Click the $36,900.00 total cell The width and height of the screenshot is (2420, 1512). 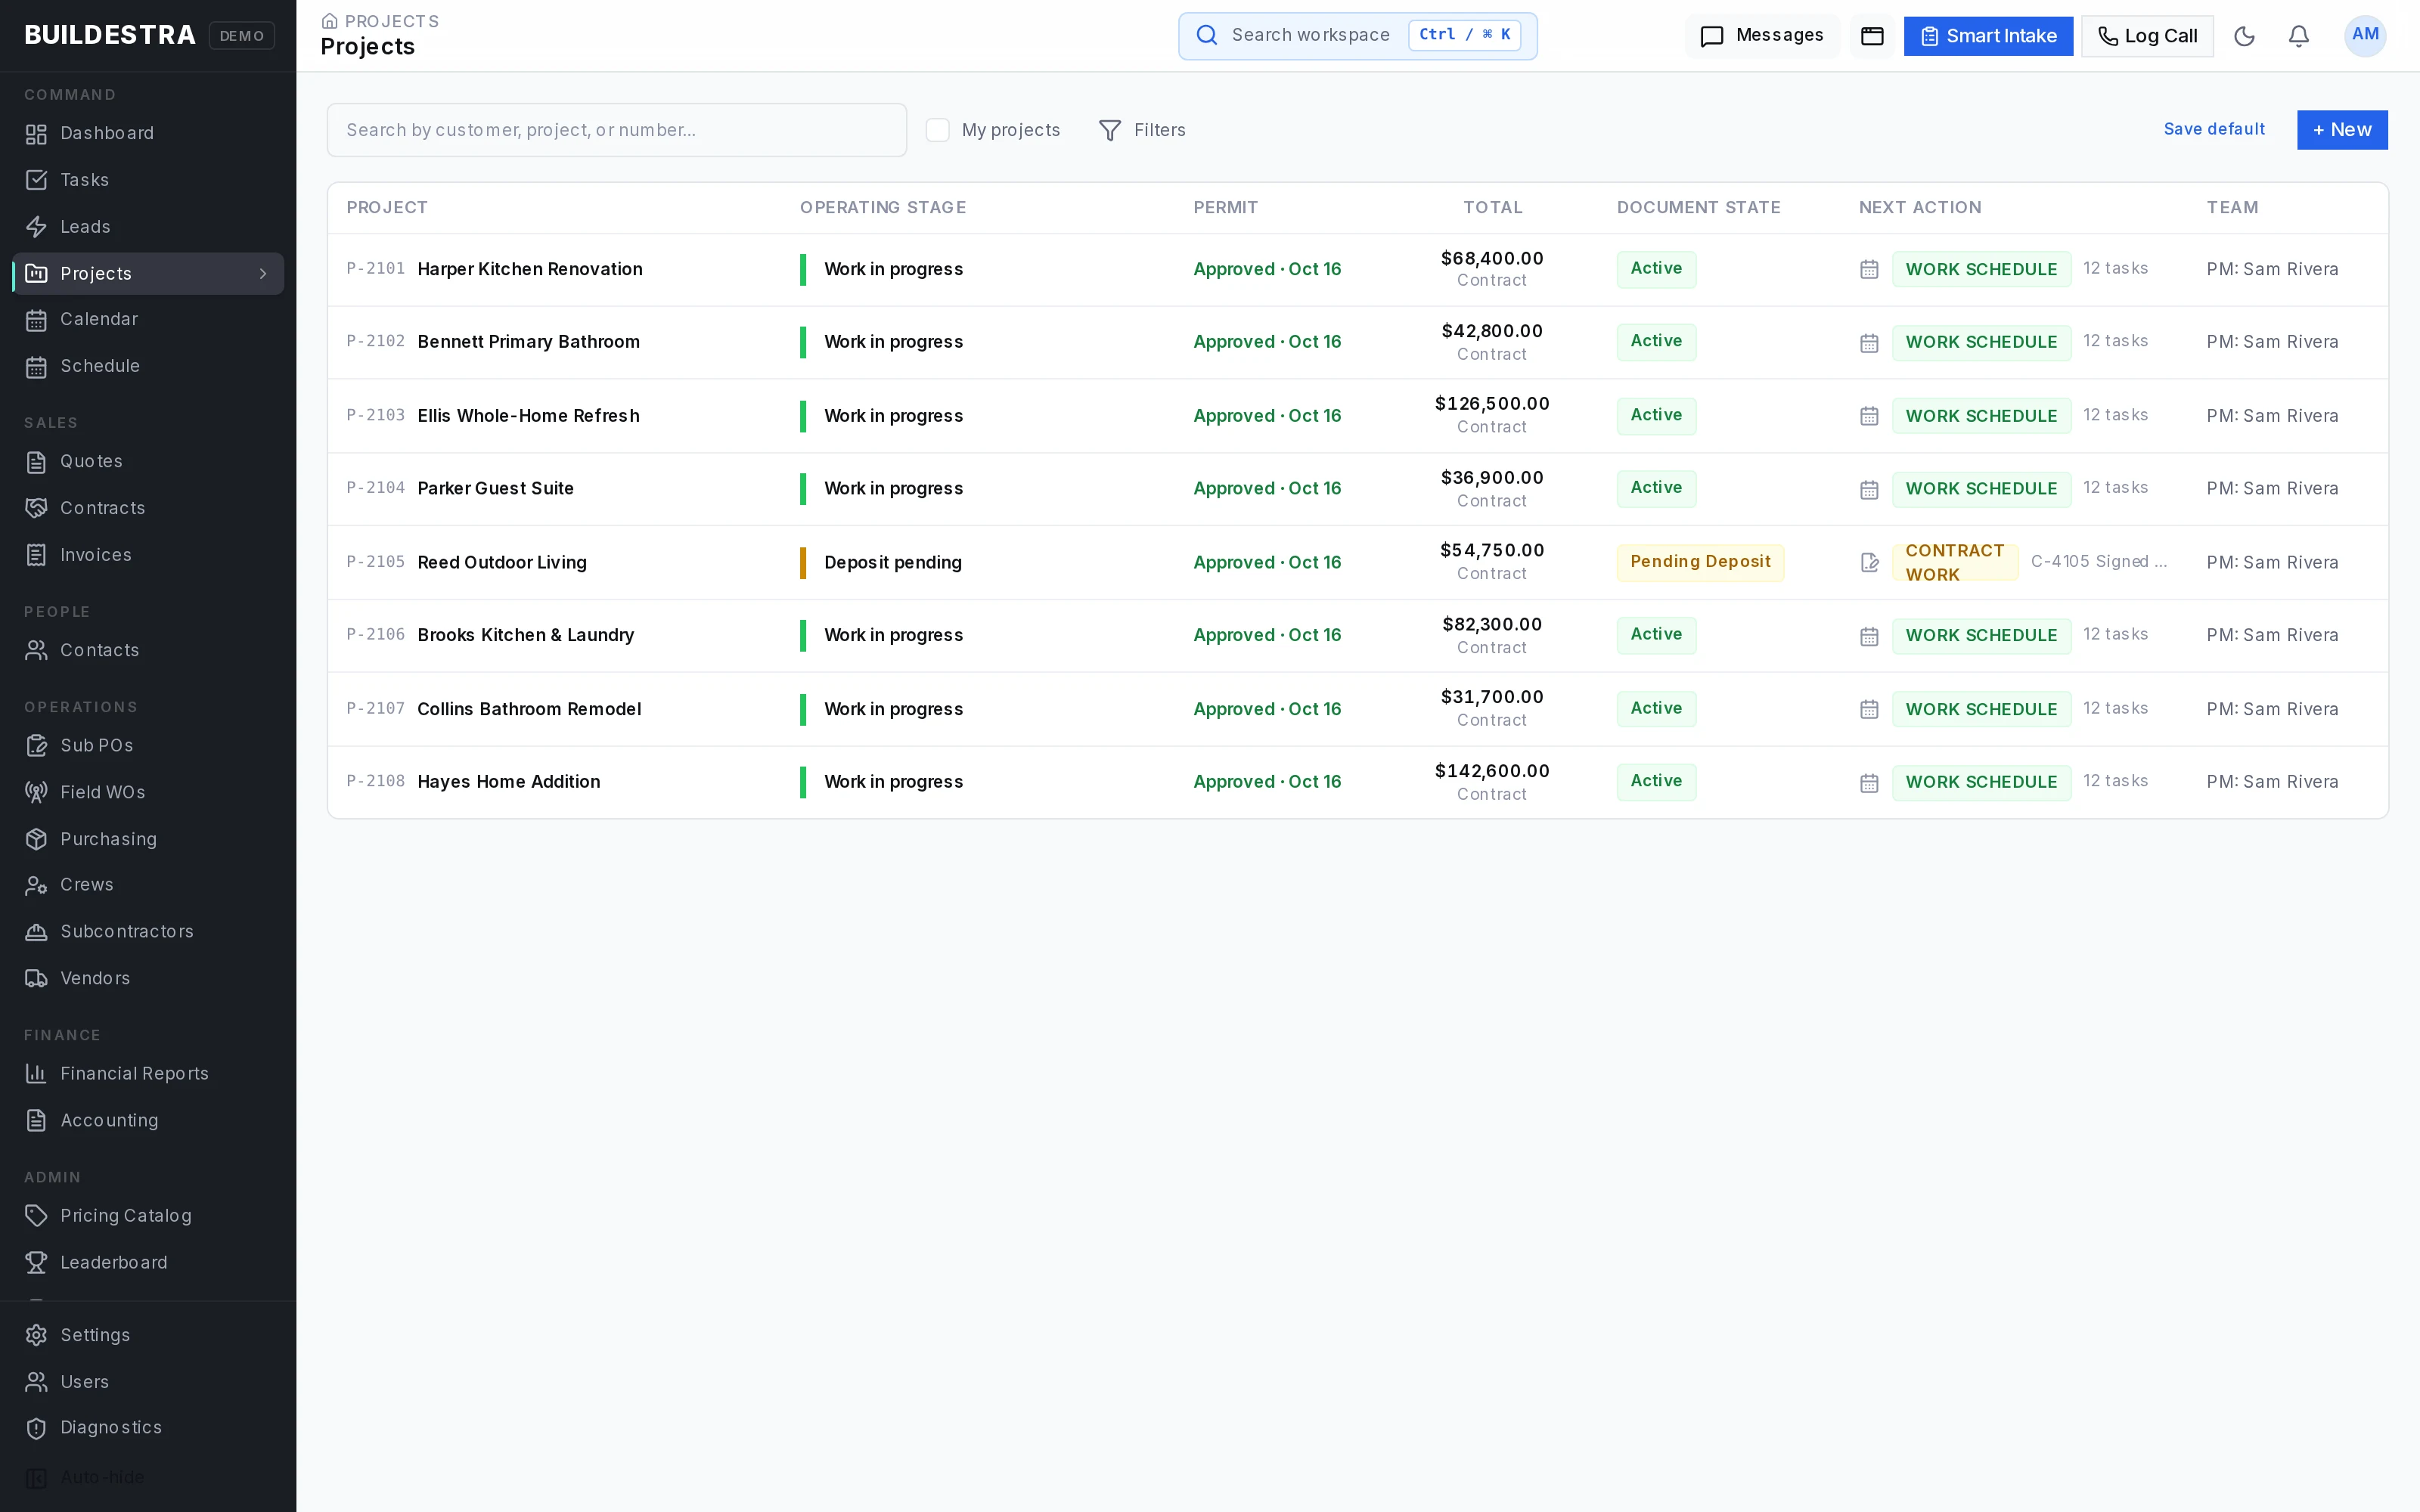pyautogui.click(x=1492, y=478)
